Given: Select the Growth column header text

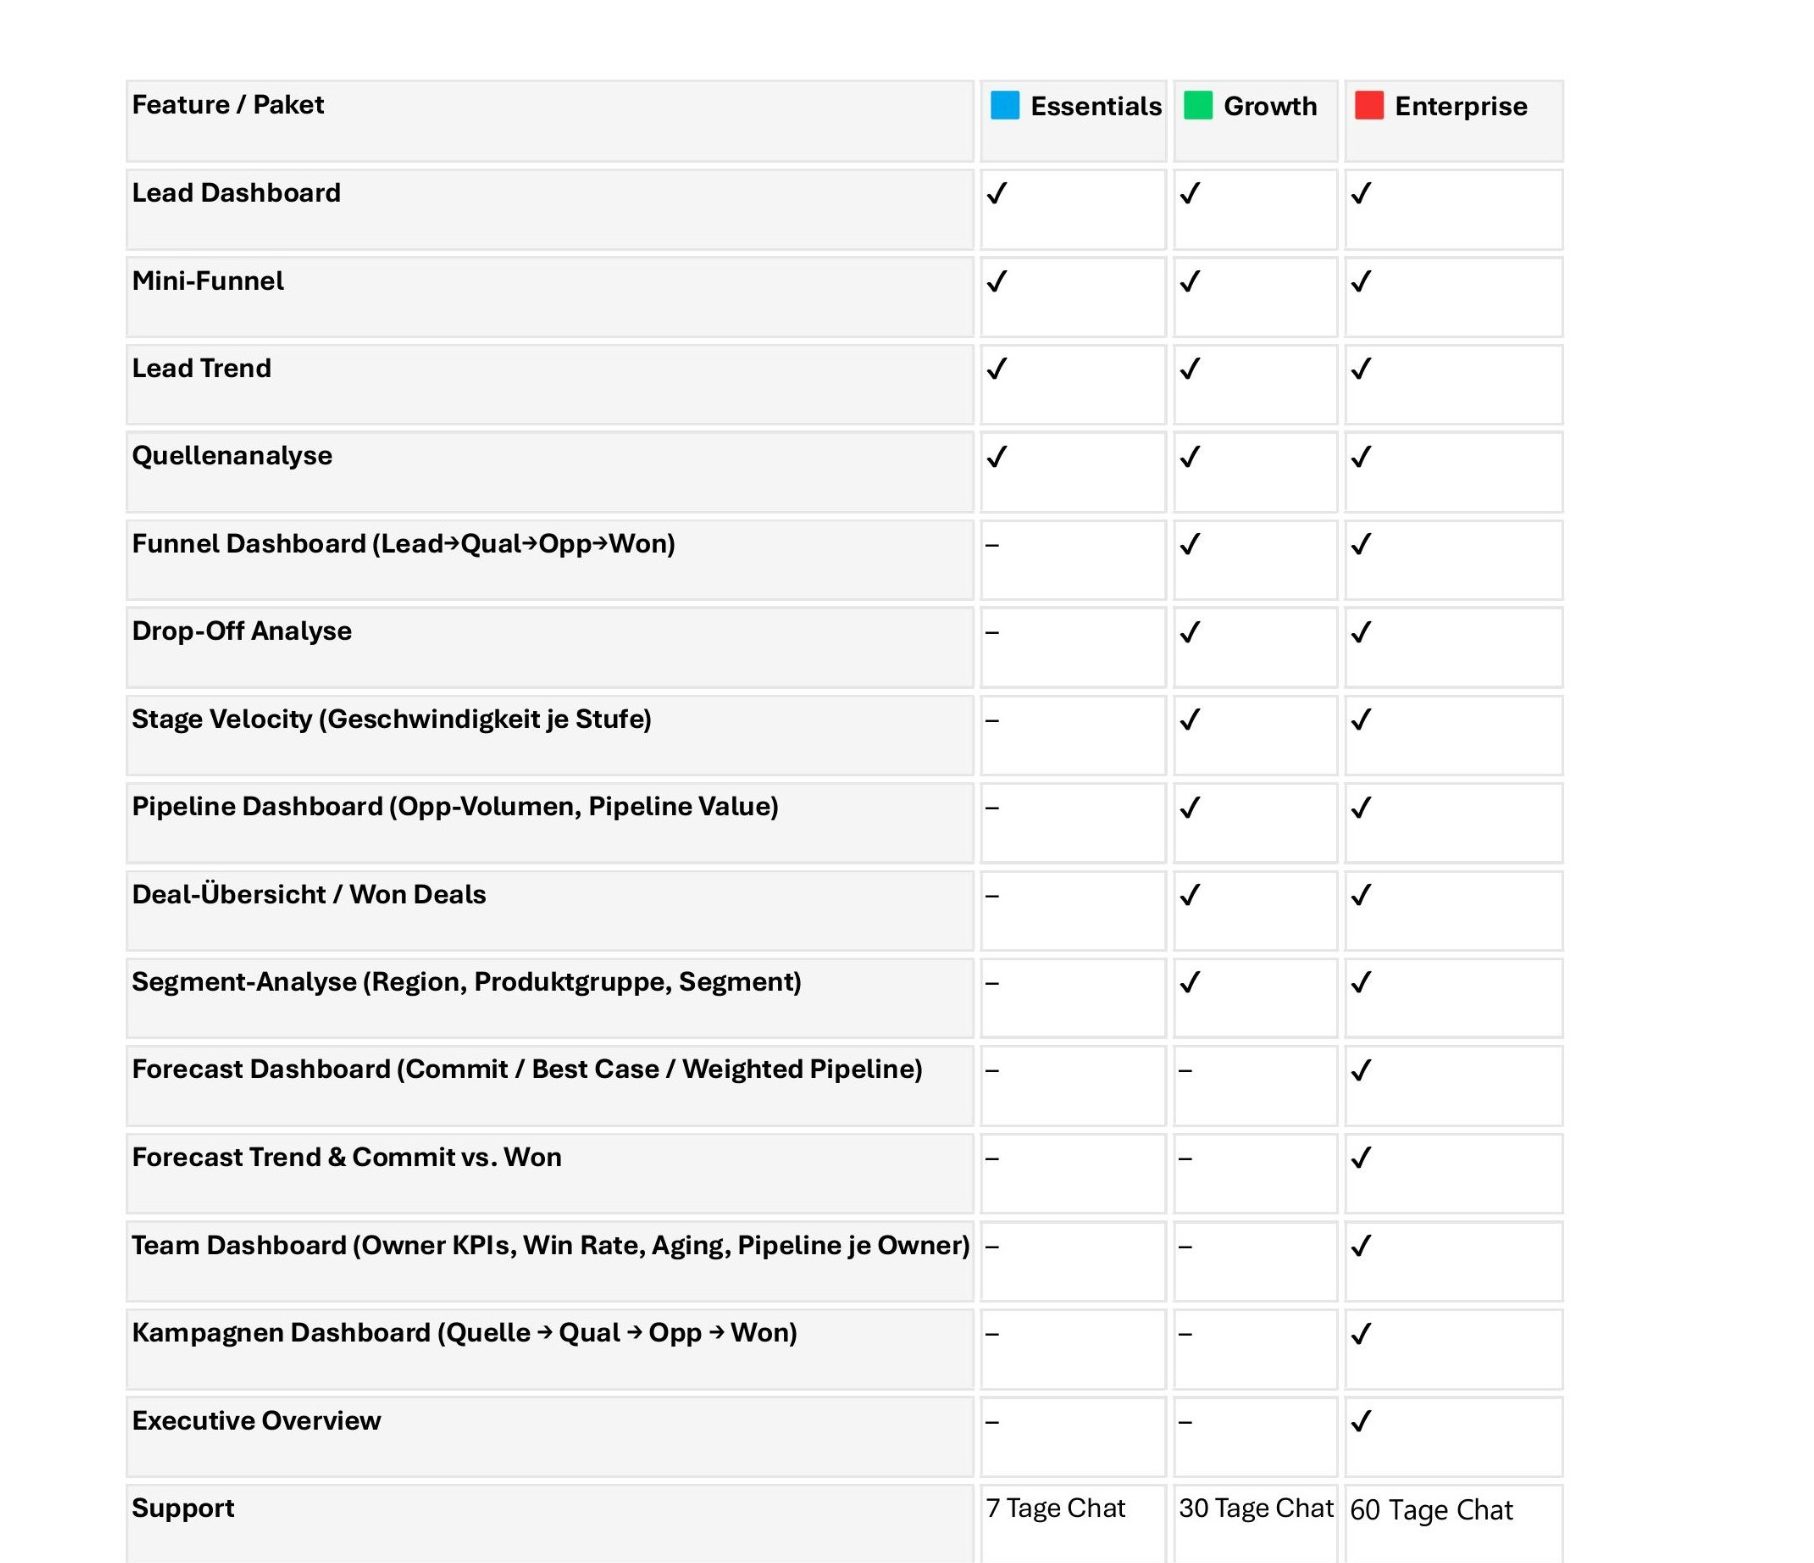Looking at the screenshot, I should point(1270,106).
